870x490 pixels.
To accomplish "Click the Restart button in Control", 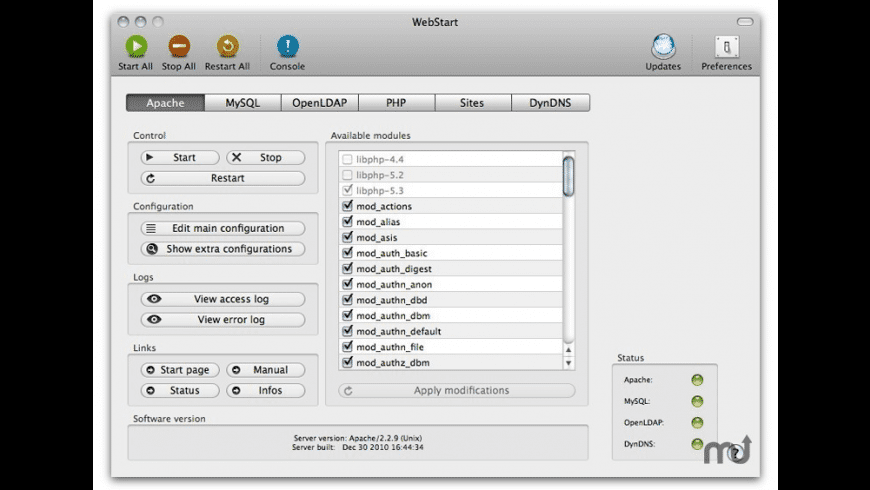I will coord(222,178).
